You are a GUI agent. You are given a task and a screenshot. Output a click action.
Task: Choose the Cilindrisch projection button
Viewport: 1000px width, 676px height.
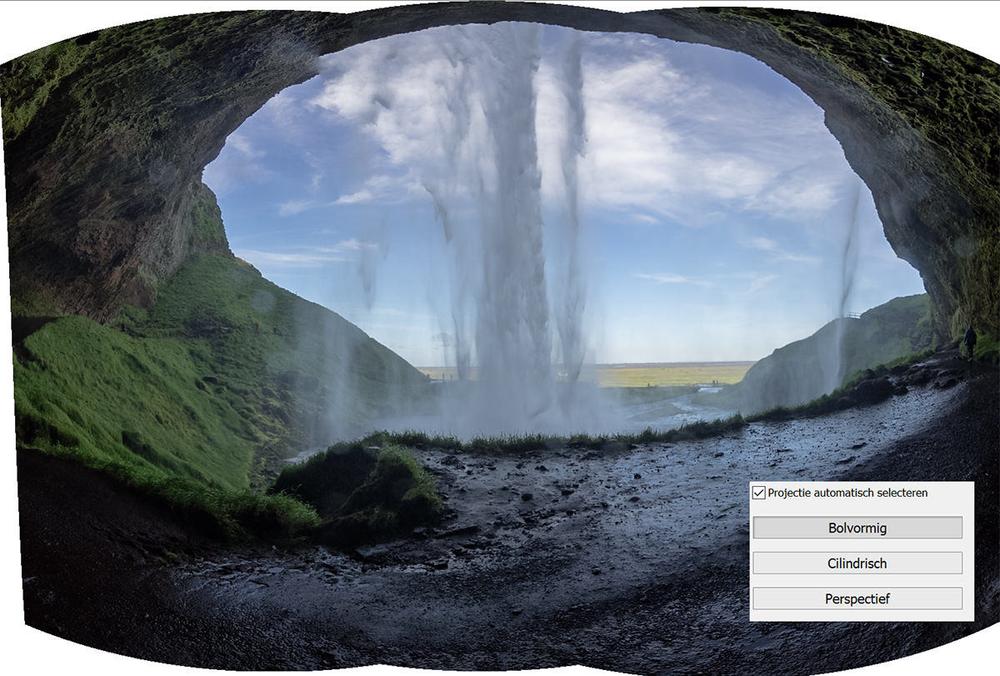click(x=857, y=563)
